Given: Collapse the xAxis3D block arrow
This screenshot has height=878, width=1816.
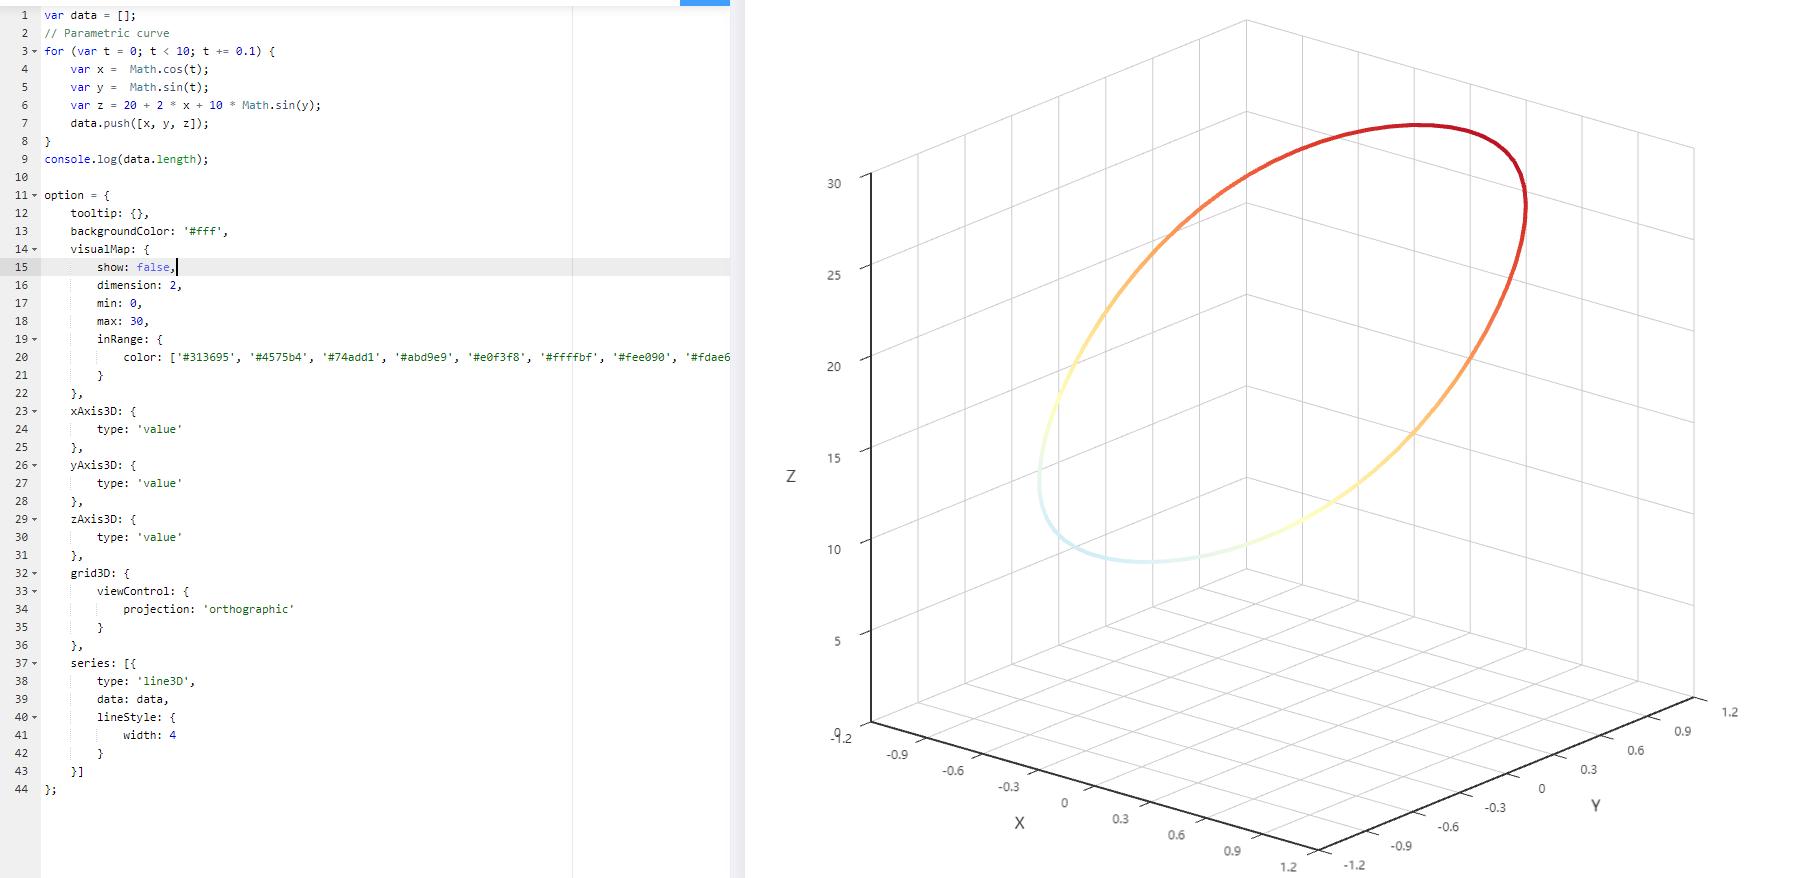Looking at the screenshot, I should click(34, 411).
